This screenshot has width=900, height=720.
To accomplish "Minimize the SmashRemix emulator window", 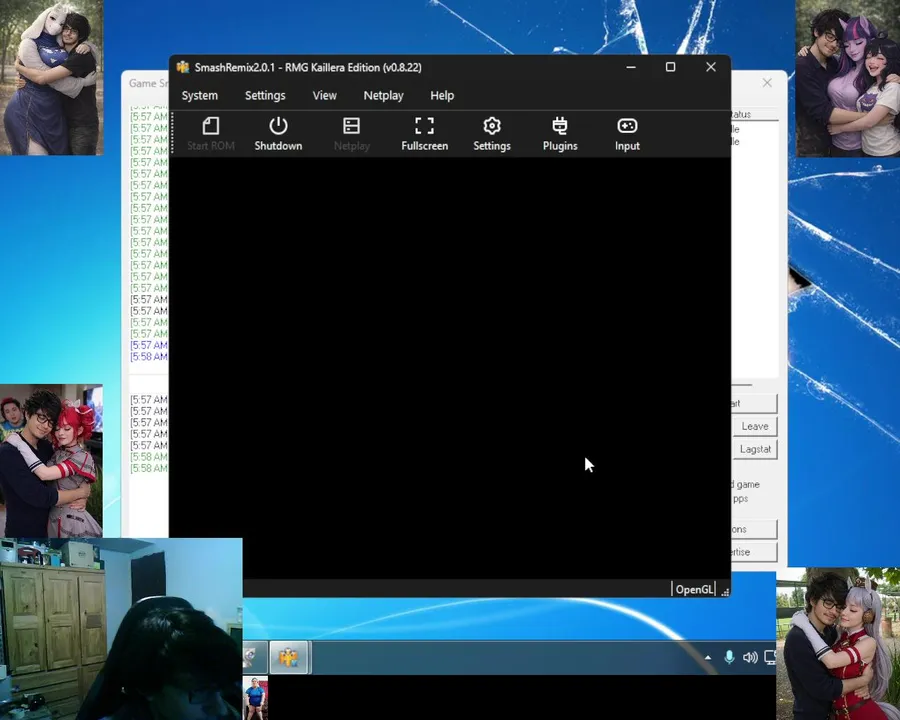I will click(x=631, y=67).
